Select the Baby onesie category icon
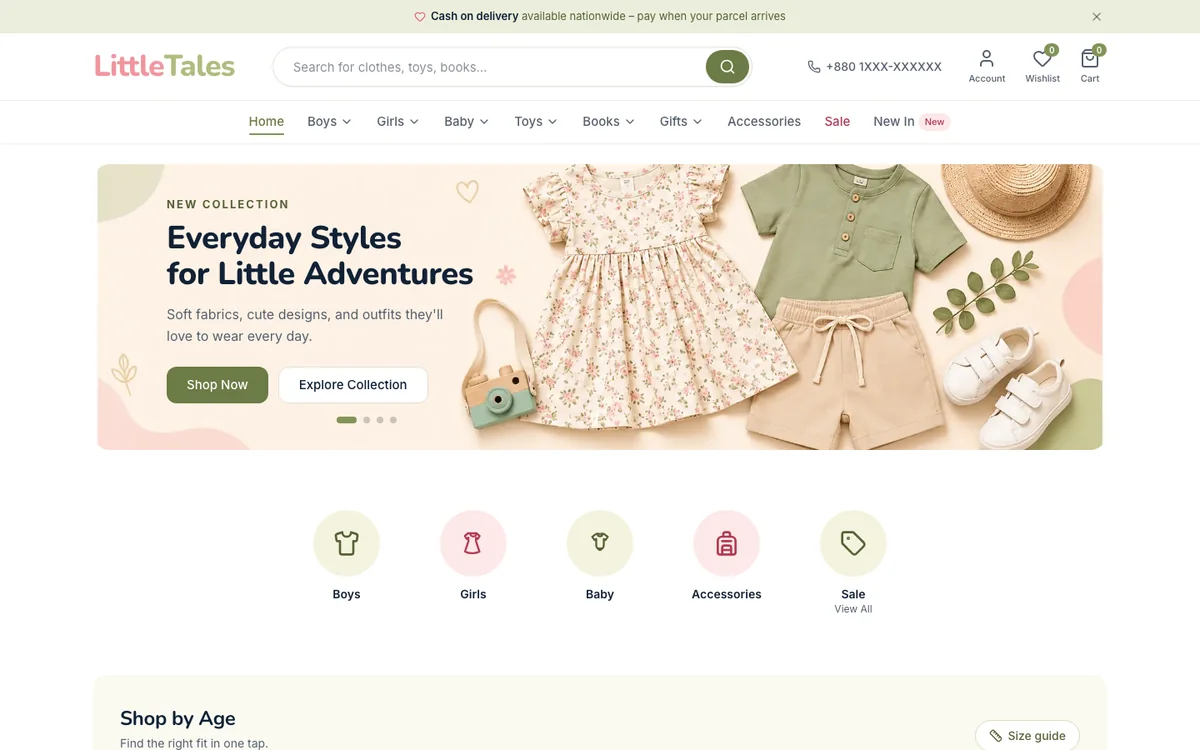 600,543
